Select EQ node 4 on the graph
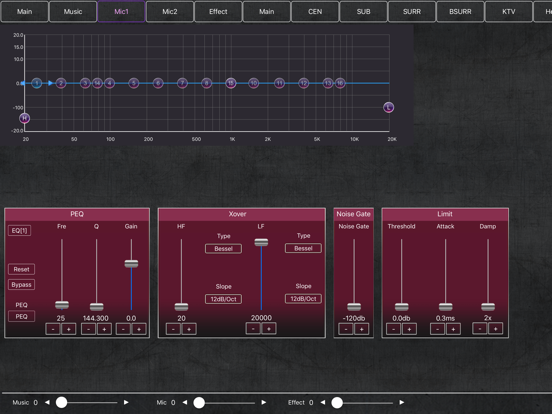The height and width of the screenshot is (414, 552). (109, 83)
